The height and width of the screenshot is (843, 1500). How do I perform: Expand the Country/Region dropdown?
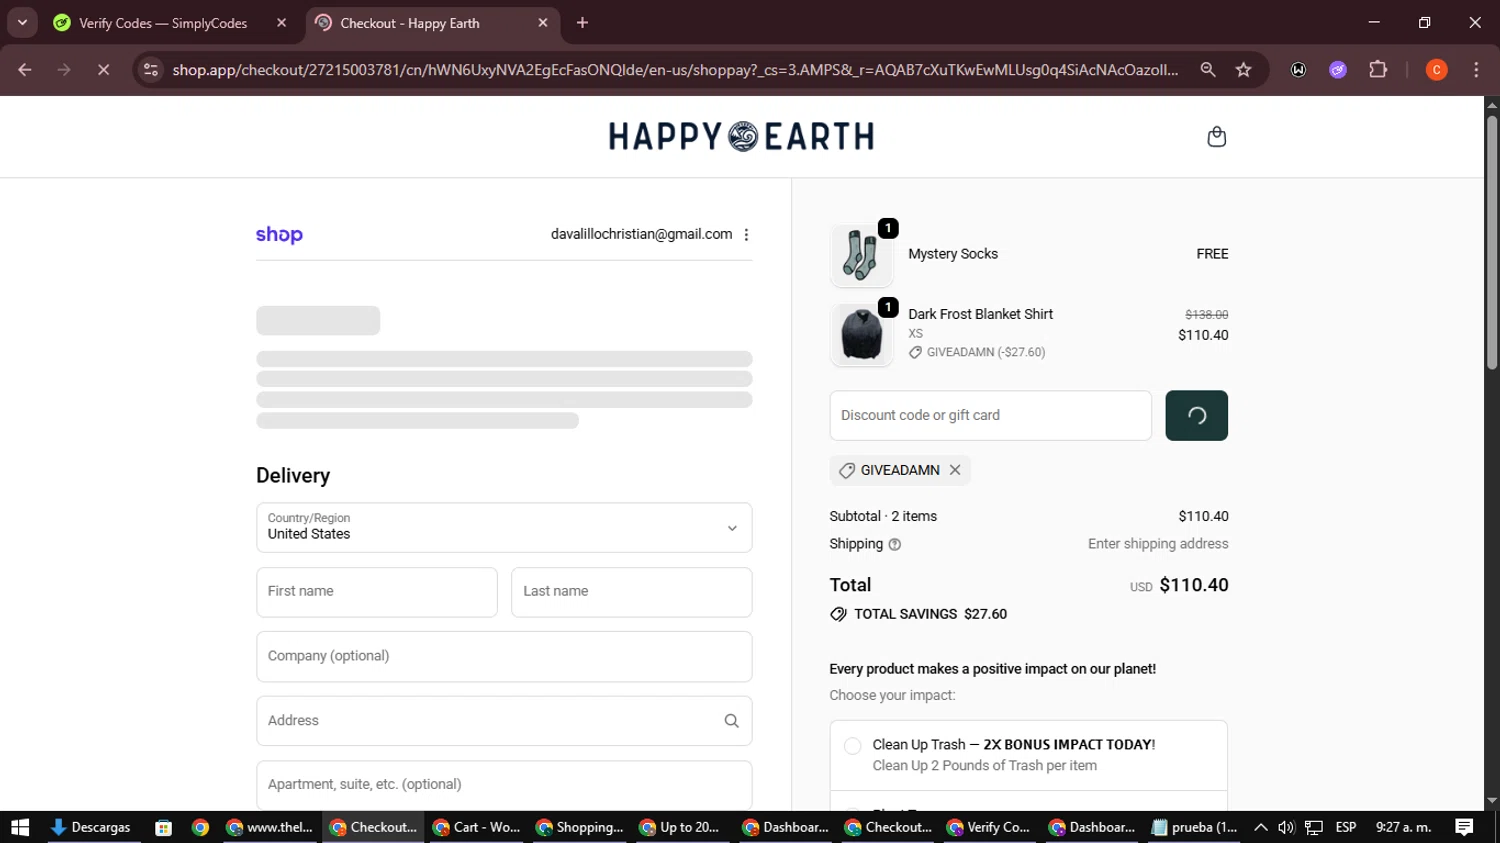[504, 527]
